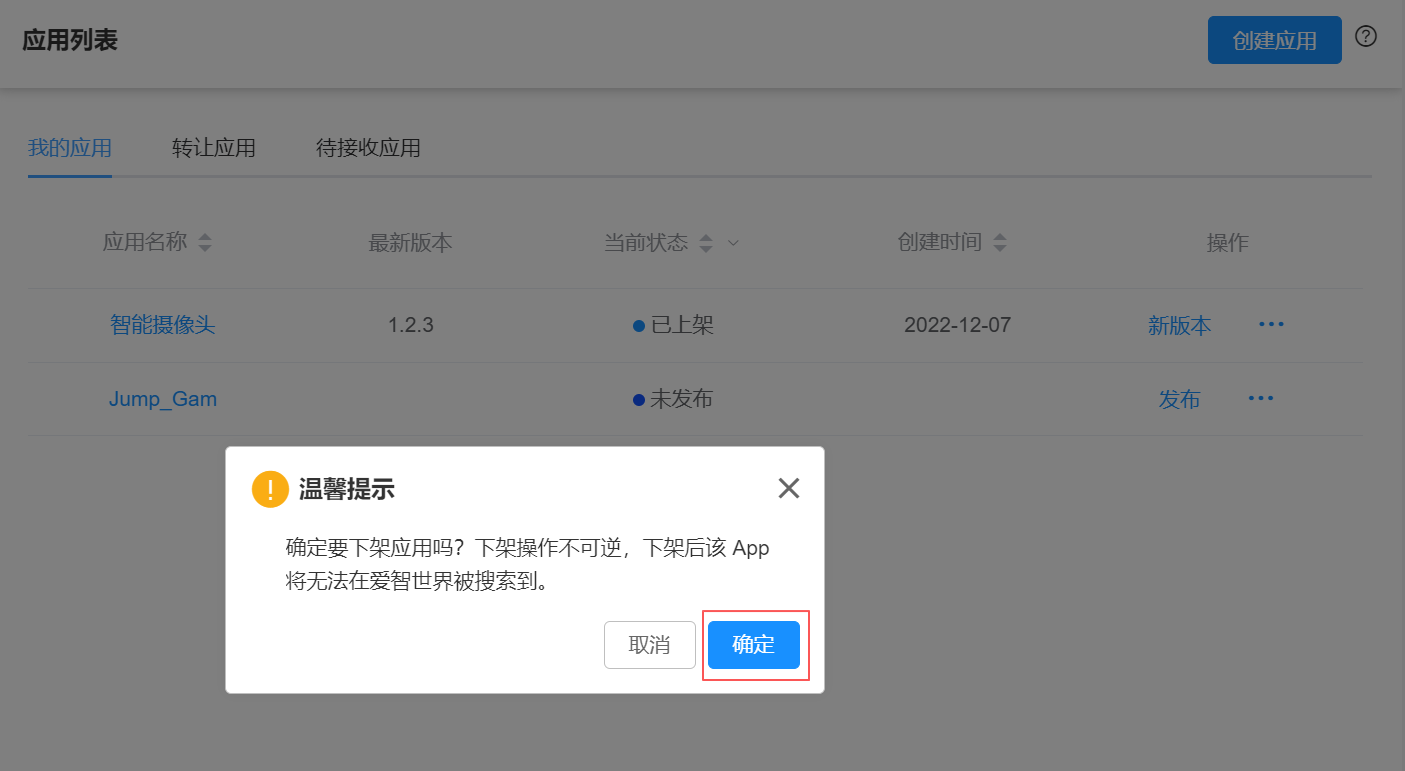Click the status dot next to 未发布
1405x771 pixels.
point(639,398)
